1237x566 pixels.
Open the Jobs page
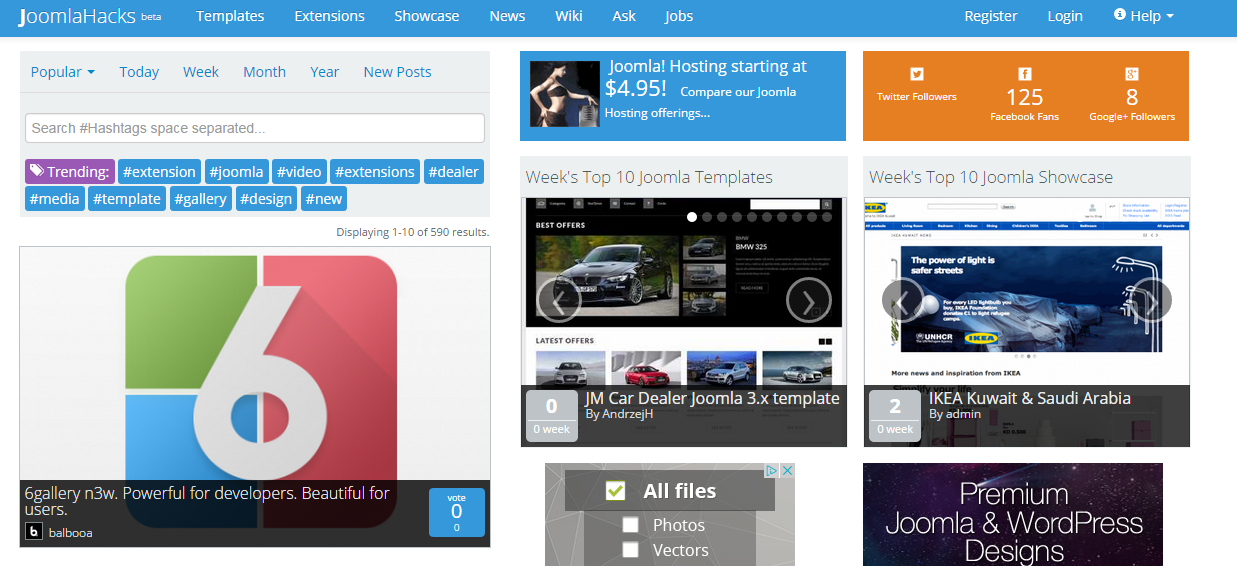(x=679, y=16)
